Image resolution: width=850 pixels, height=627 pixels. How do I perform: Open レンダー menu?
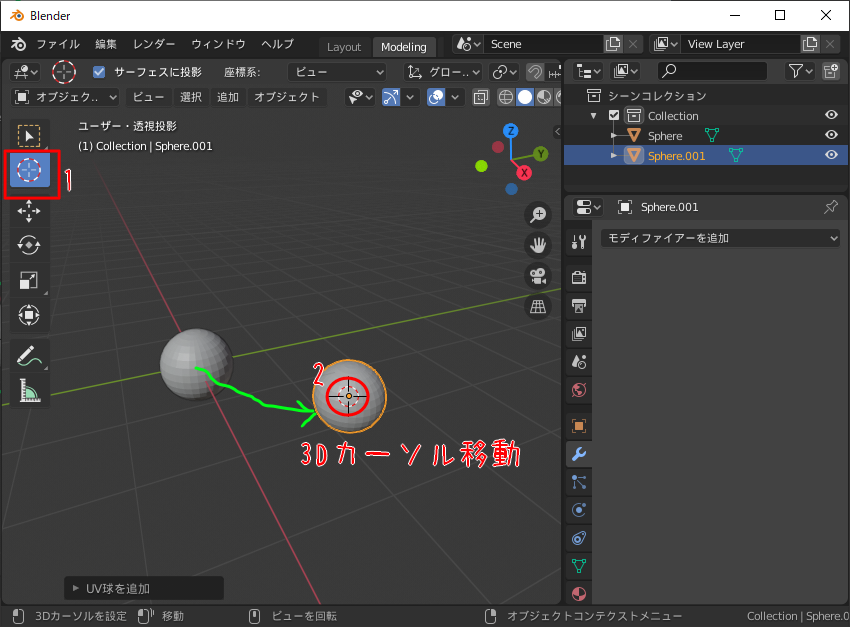(x=154, y=44)
